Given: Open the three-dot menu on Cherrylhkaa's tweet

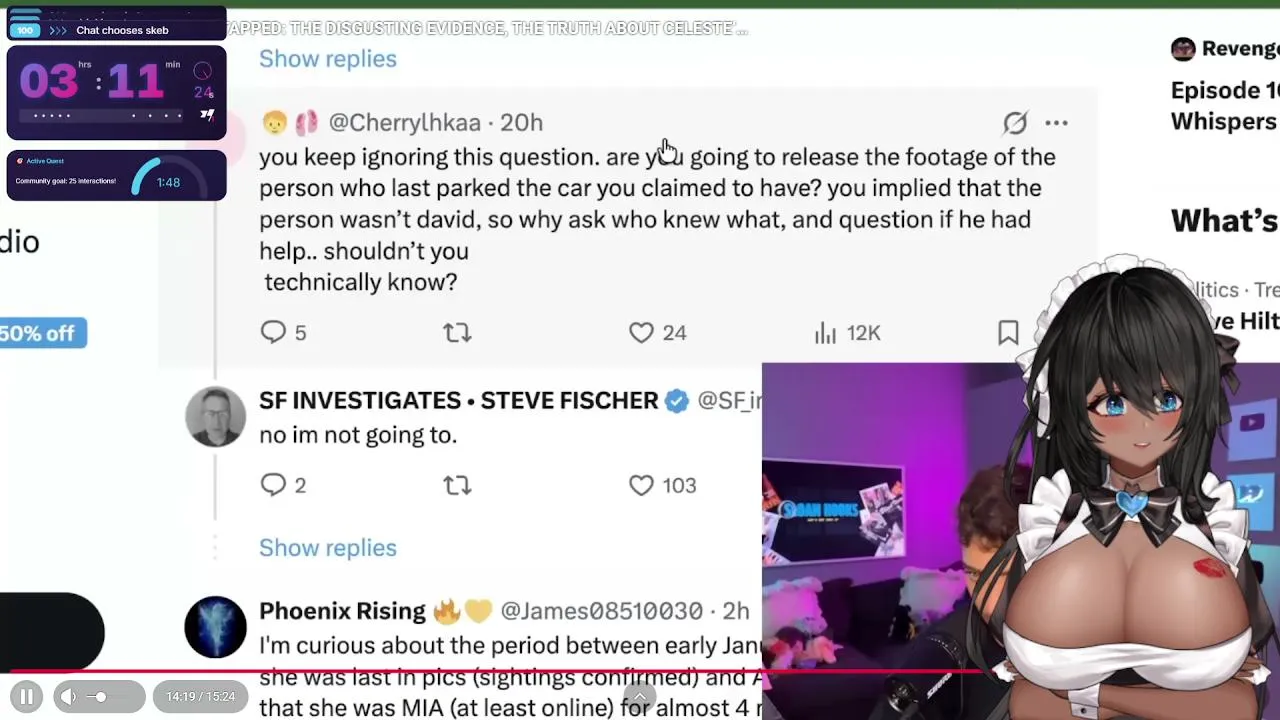Looking at the screenshot, I should pos(1056,123).
